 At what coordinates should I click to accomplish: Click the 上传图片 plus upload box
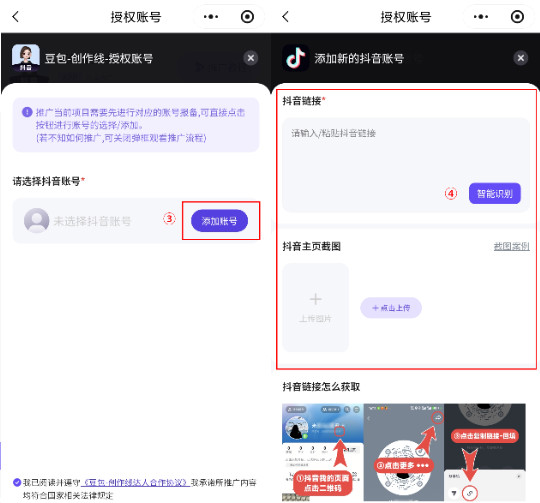point(315,307)
